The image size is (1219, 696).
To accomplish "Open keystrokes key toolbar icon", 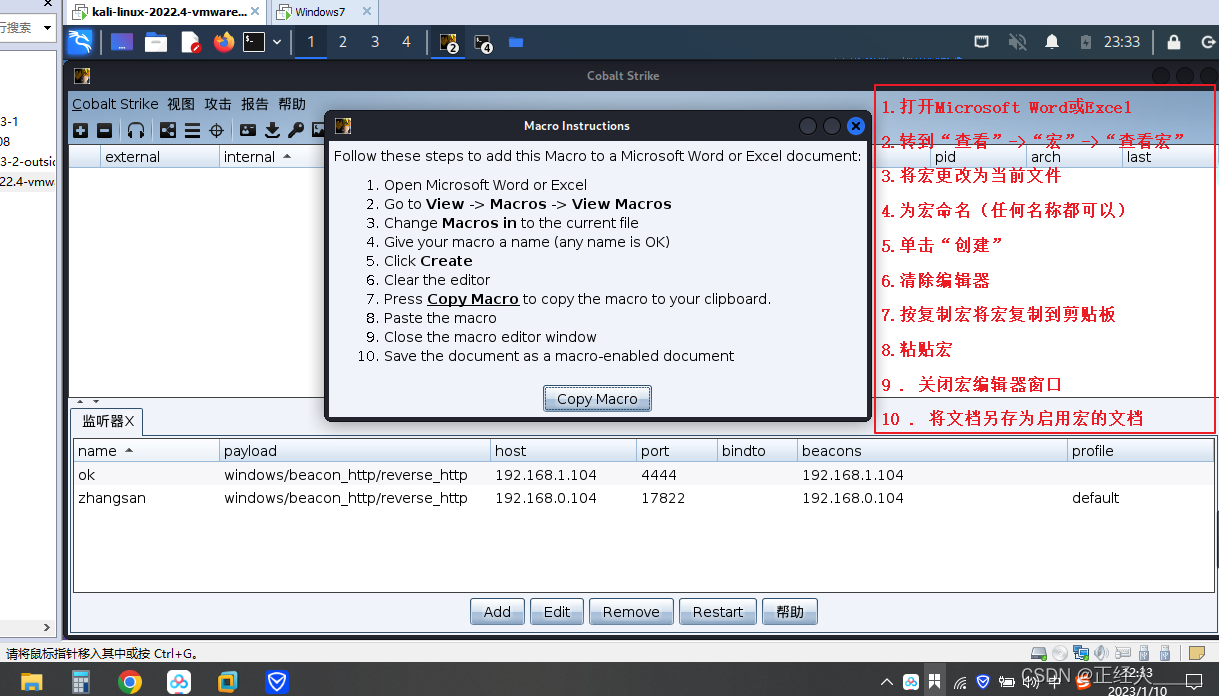I will [296, 130].
